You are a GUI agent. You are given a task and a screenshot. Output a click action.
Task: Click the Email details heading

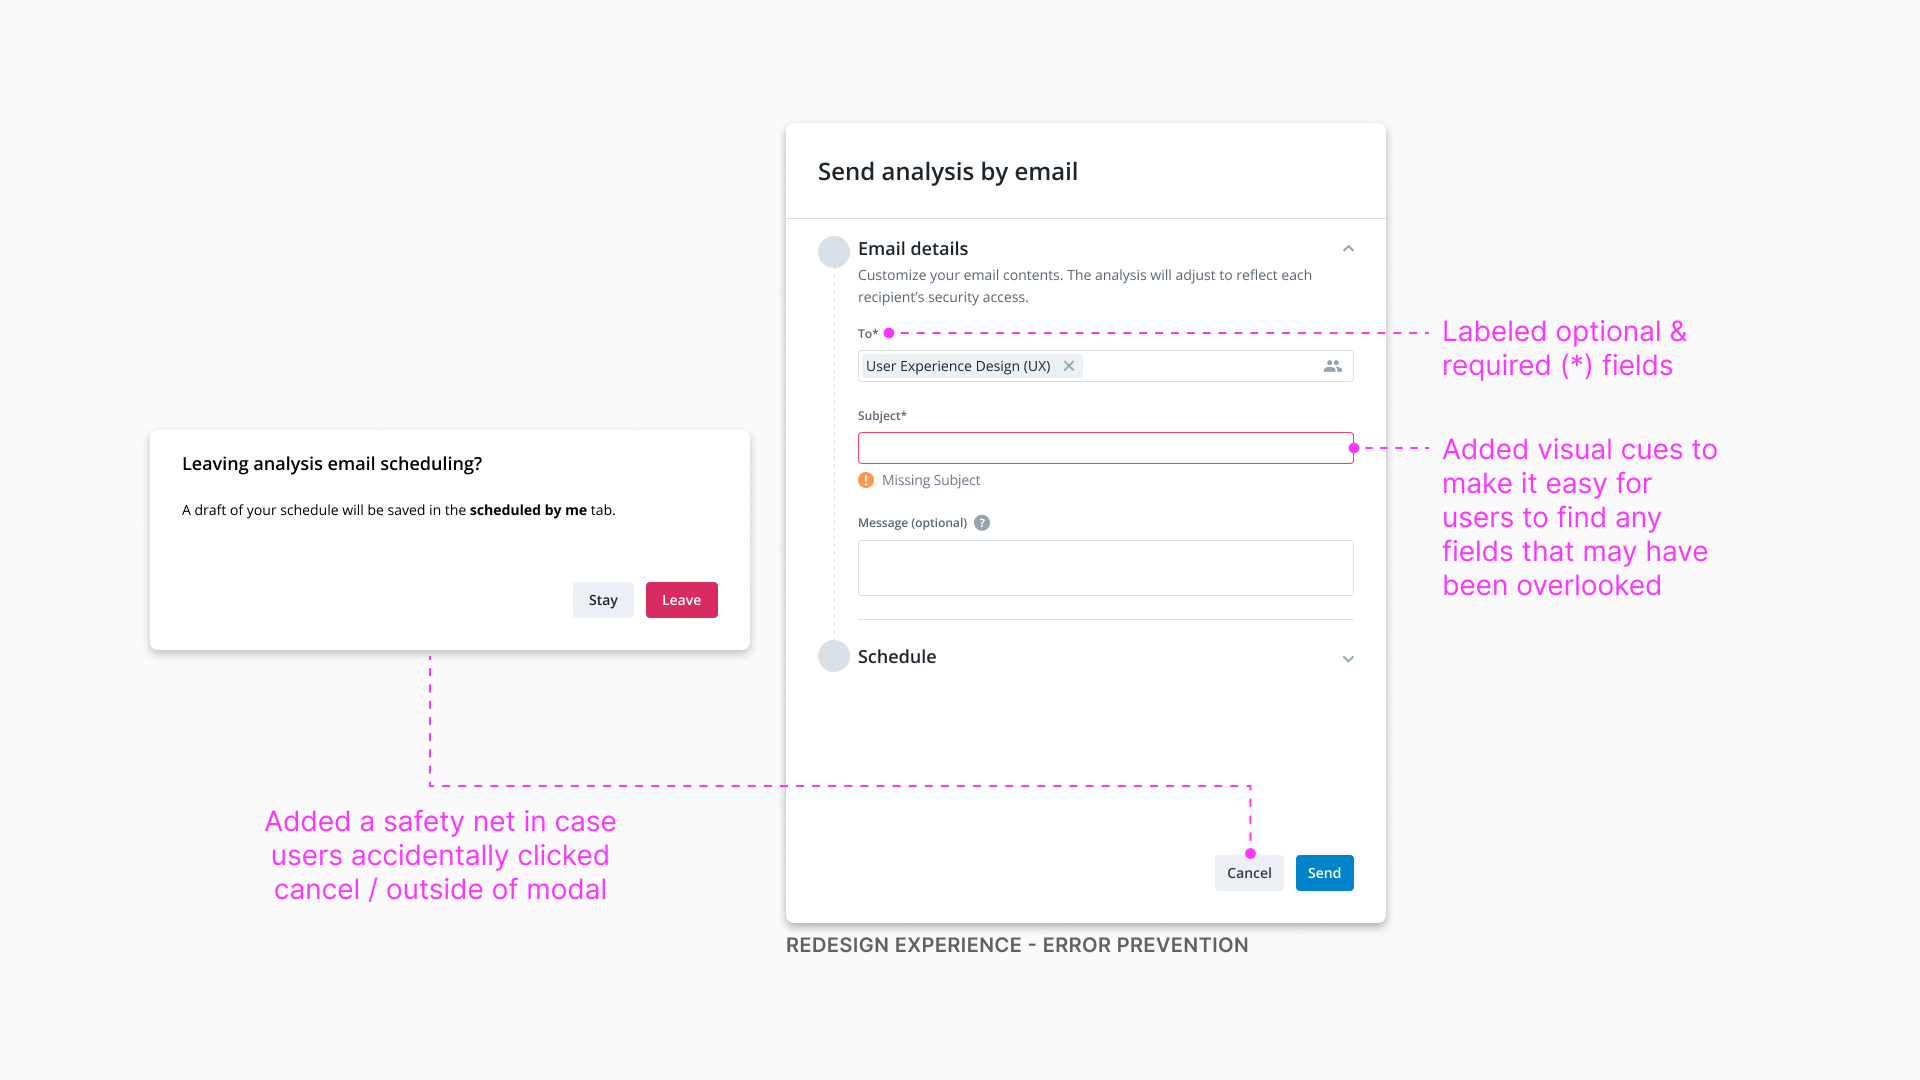click(x=913, y=249)
